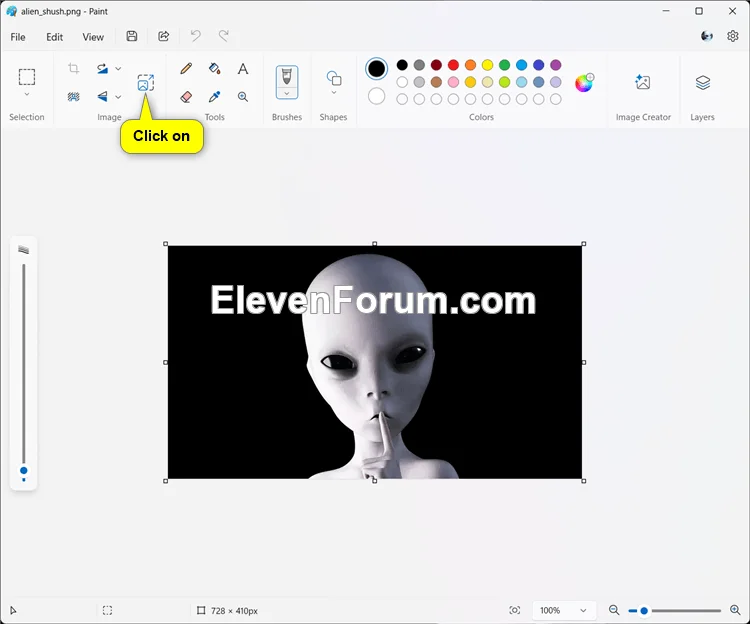750x624 pixels.
Task: Expand the Brushes dropdown chevron
Action: point(287,93)
